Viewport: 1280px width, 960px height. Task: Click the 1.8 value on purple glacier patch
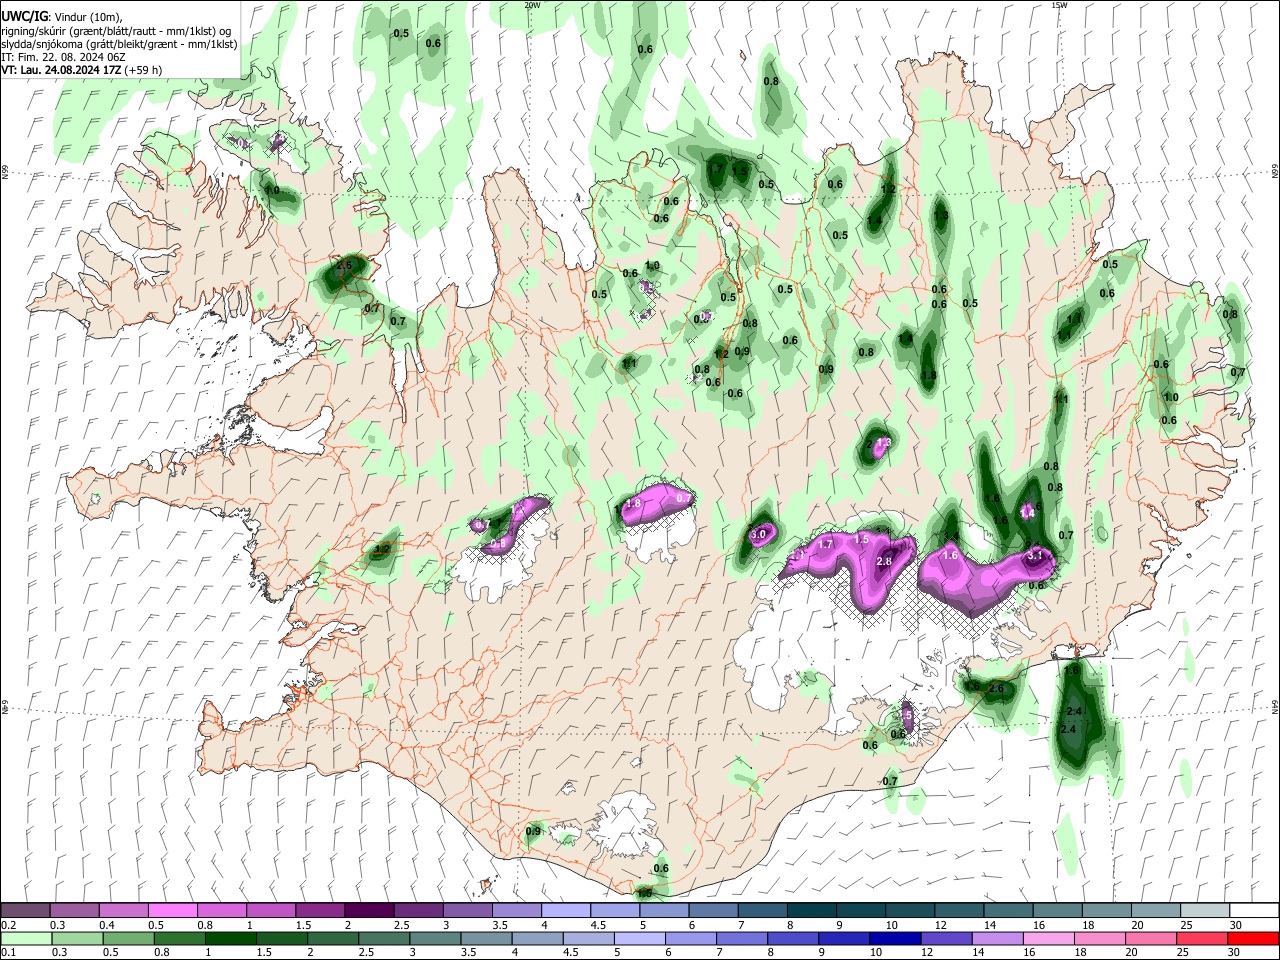633,504
